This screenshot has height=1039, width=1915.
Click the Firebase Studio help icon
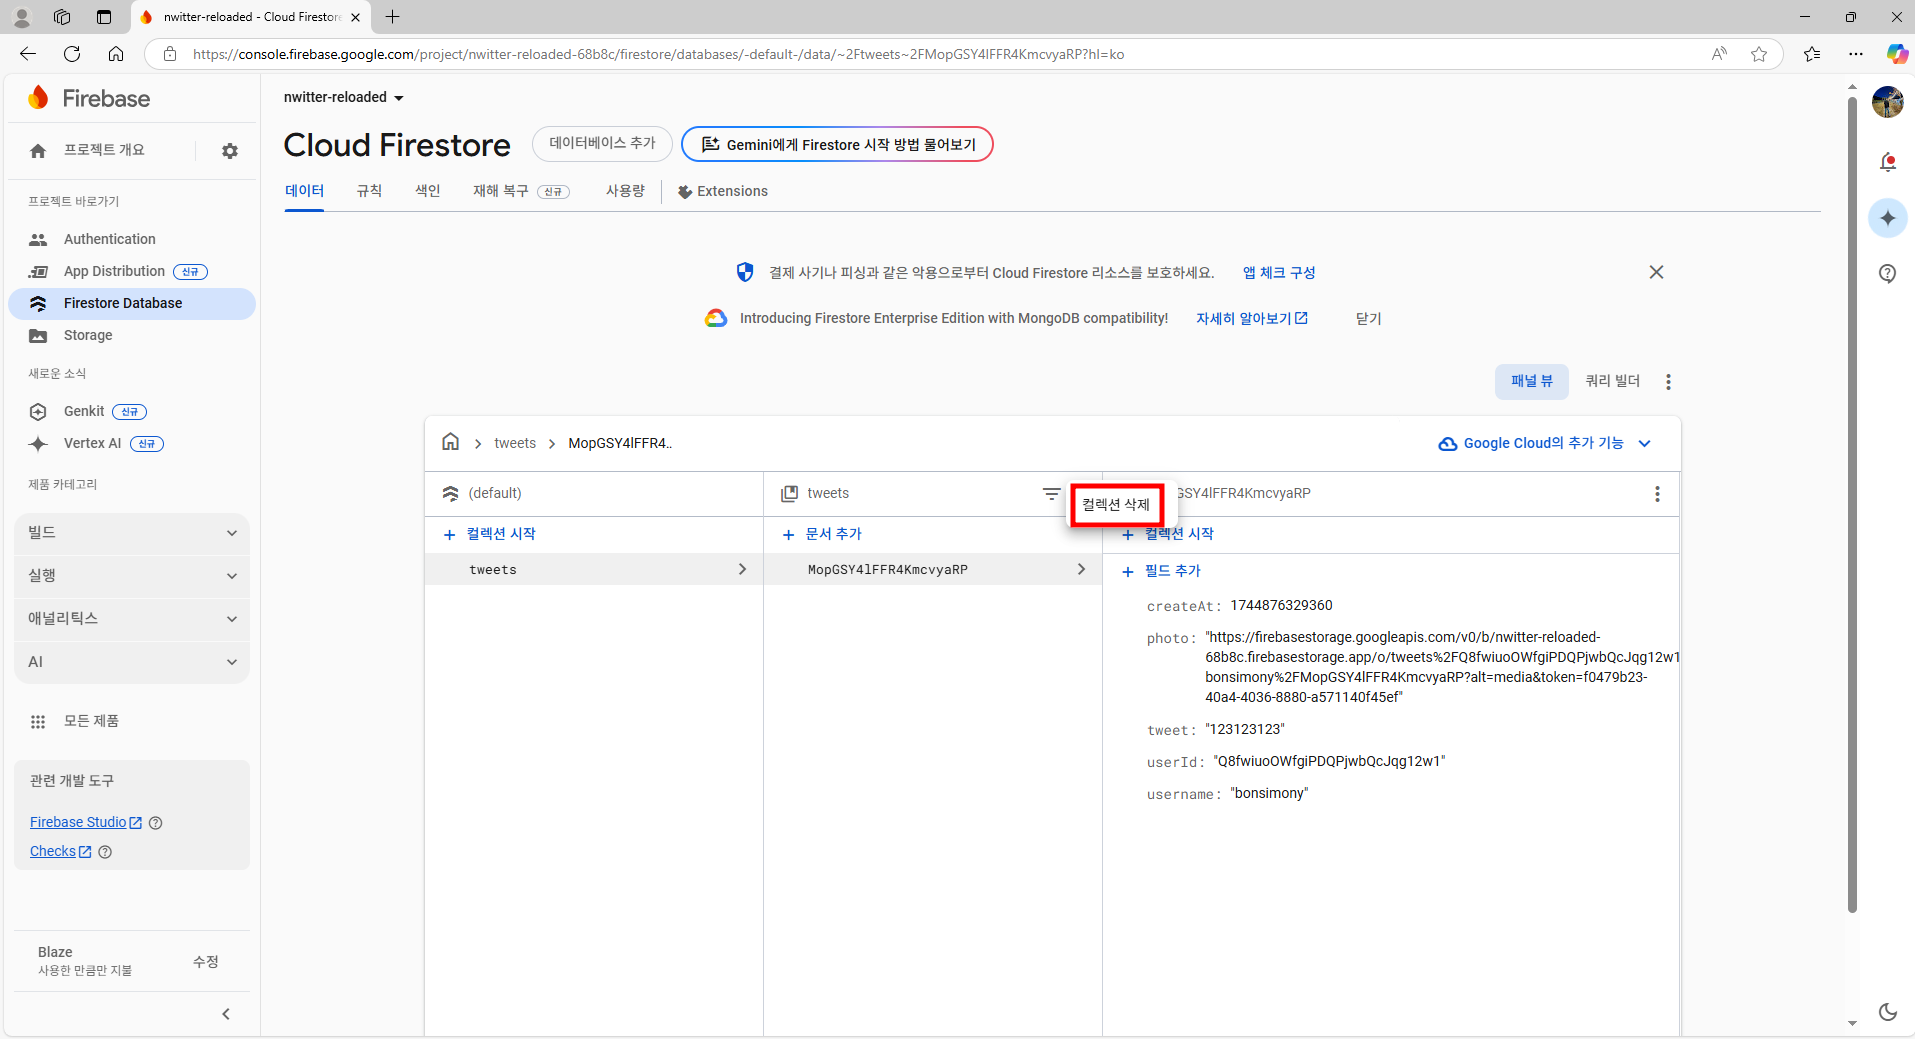pyautogui.click(x=155, y=823)
